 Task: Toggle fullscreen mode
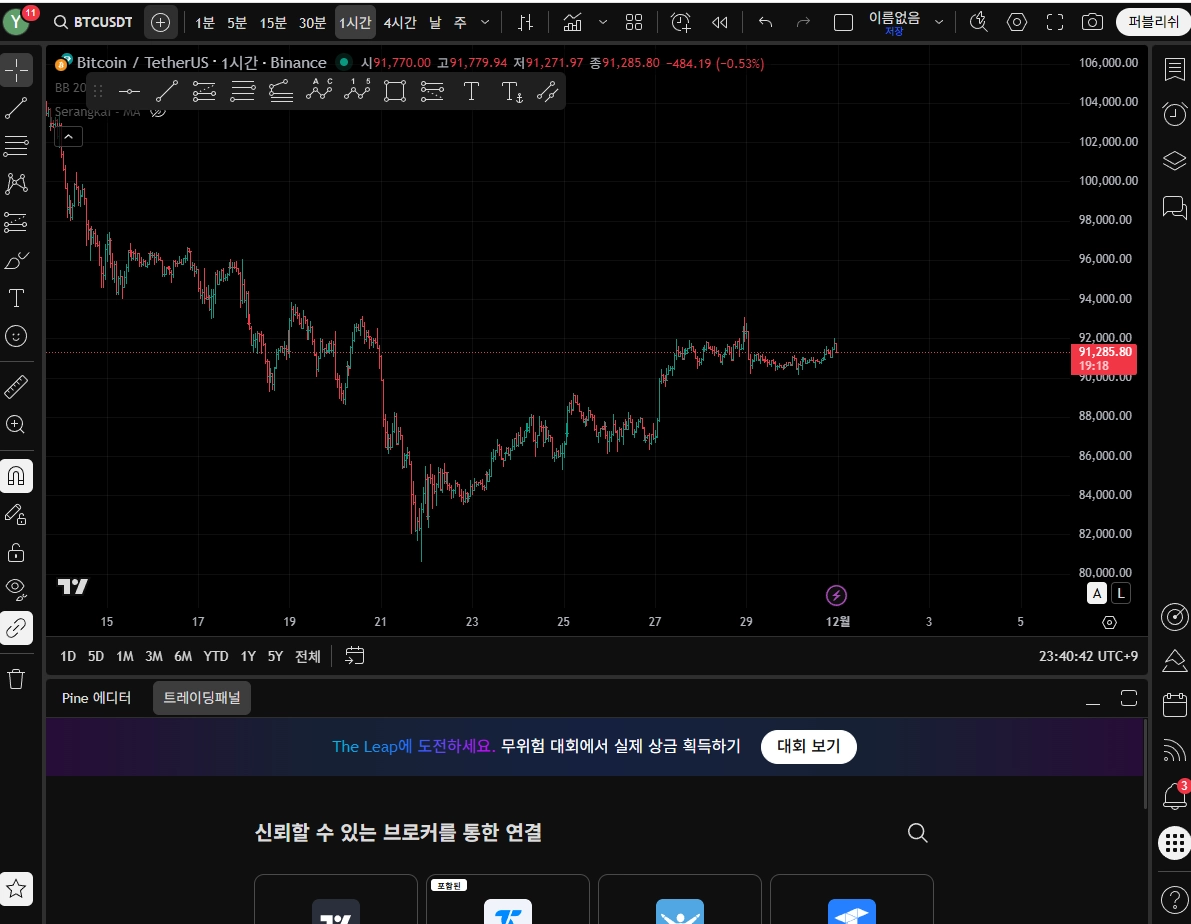click(1054, 23)
